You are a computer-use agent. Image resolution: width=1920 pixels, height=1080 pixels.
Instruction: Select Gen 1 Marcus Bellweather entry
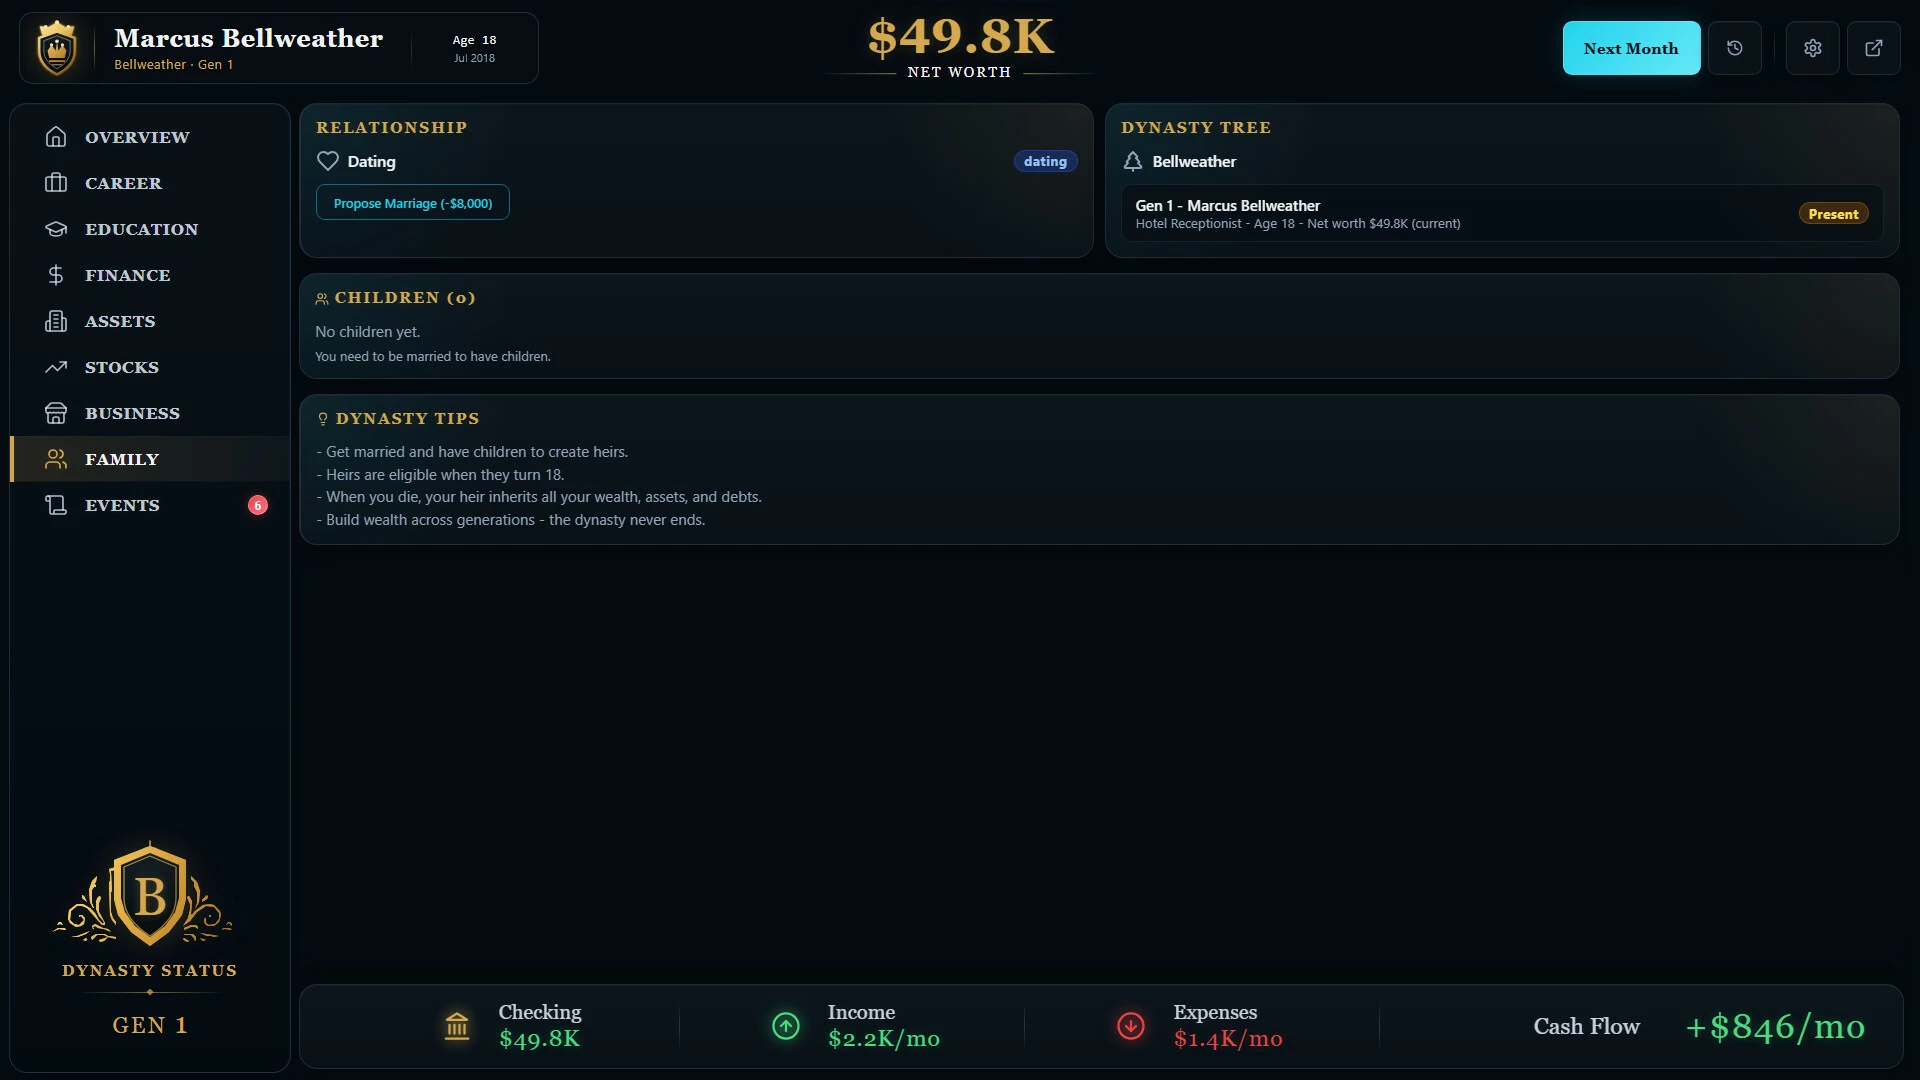[x=1502, y=213]
